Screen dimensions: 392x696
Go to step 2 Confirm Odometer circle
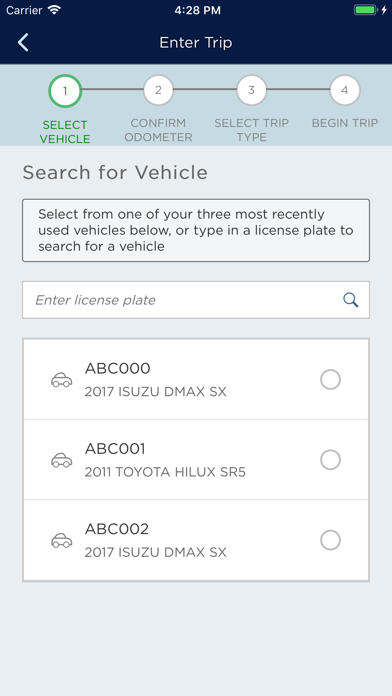[x=158, y=90]
